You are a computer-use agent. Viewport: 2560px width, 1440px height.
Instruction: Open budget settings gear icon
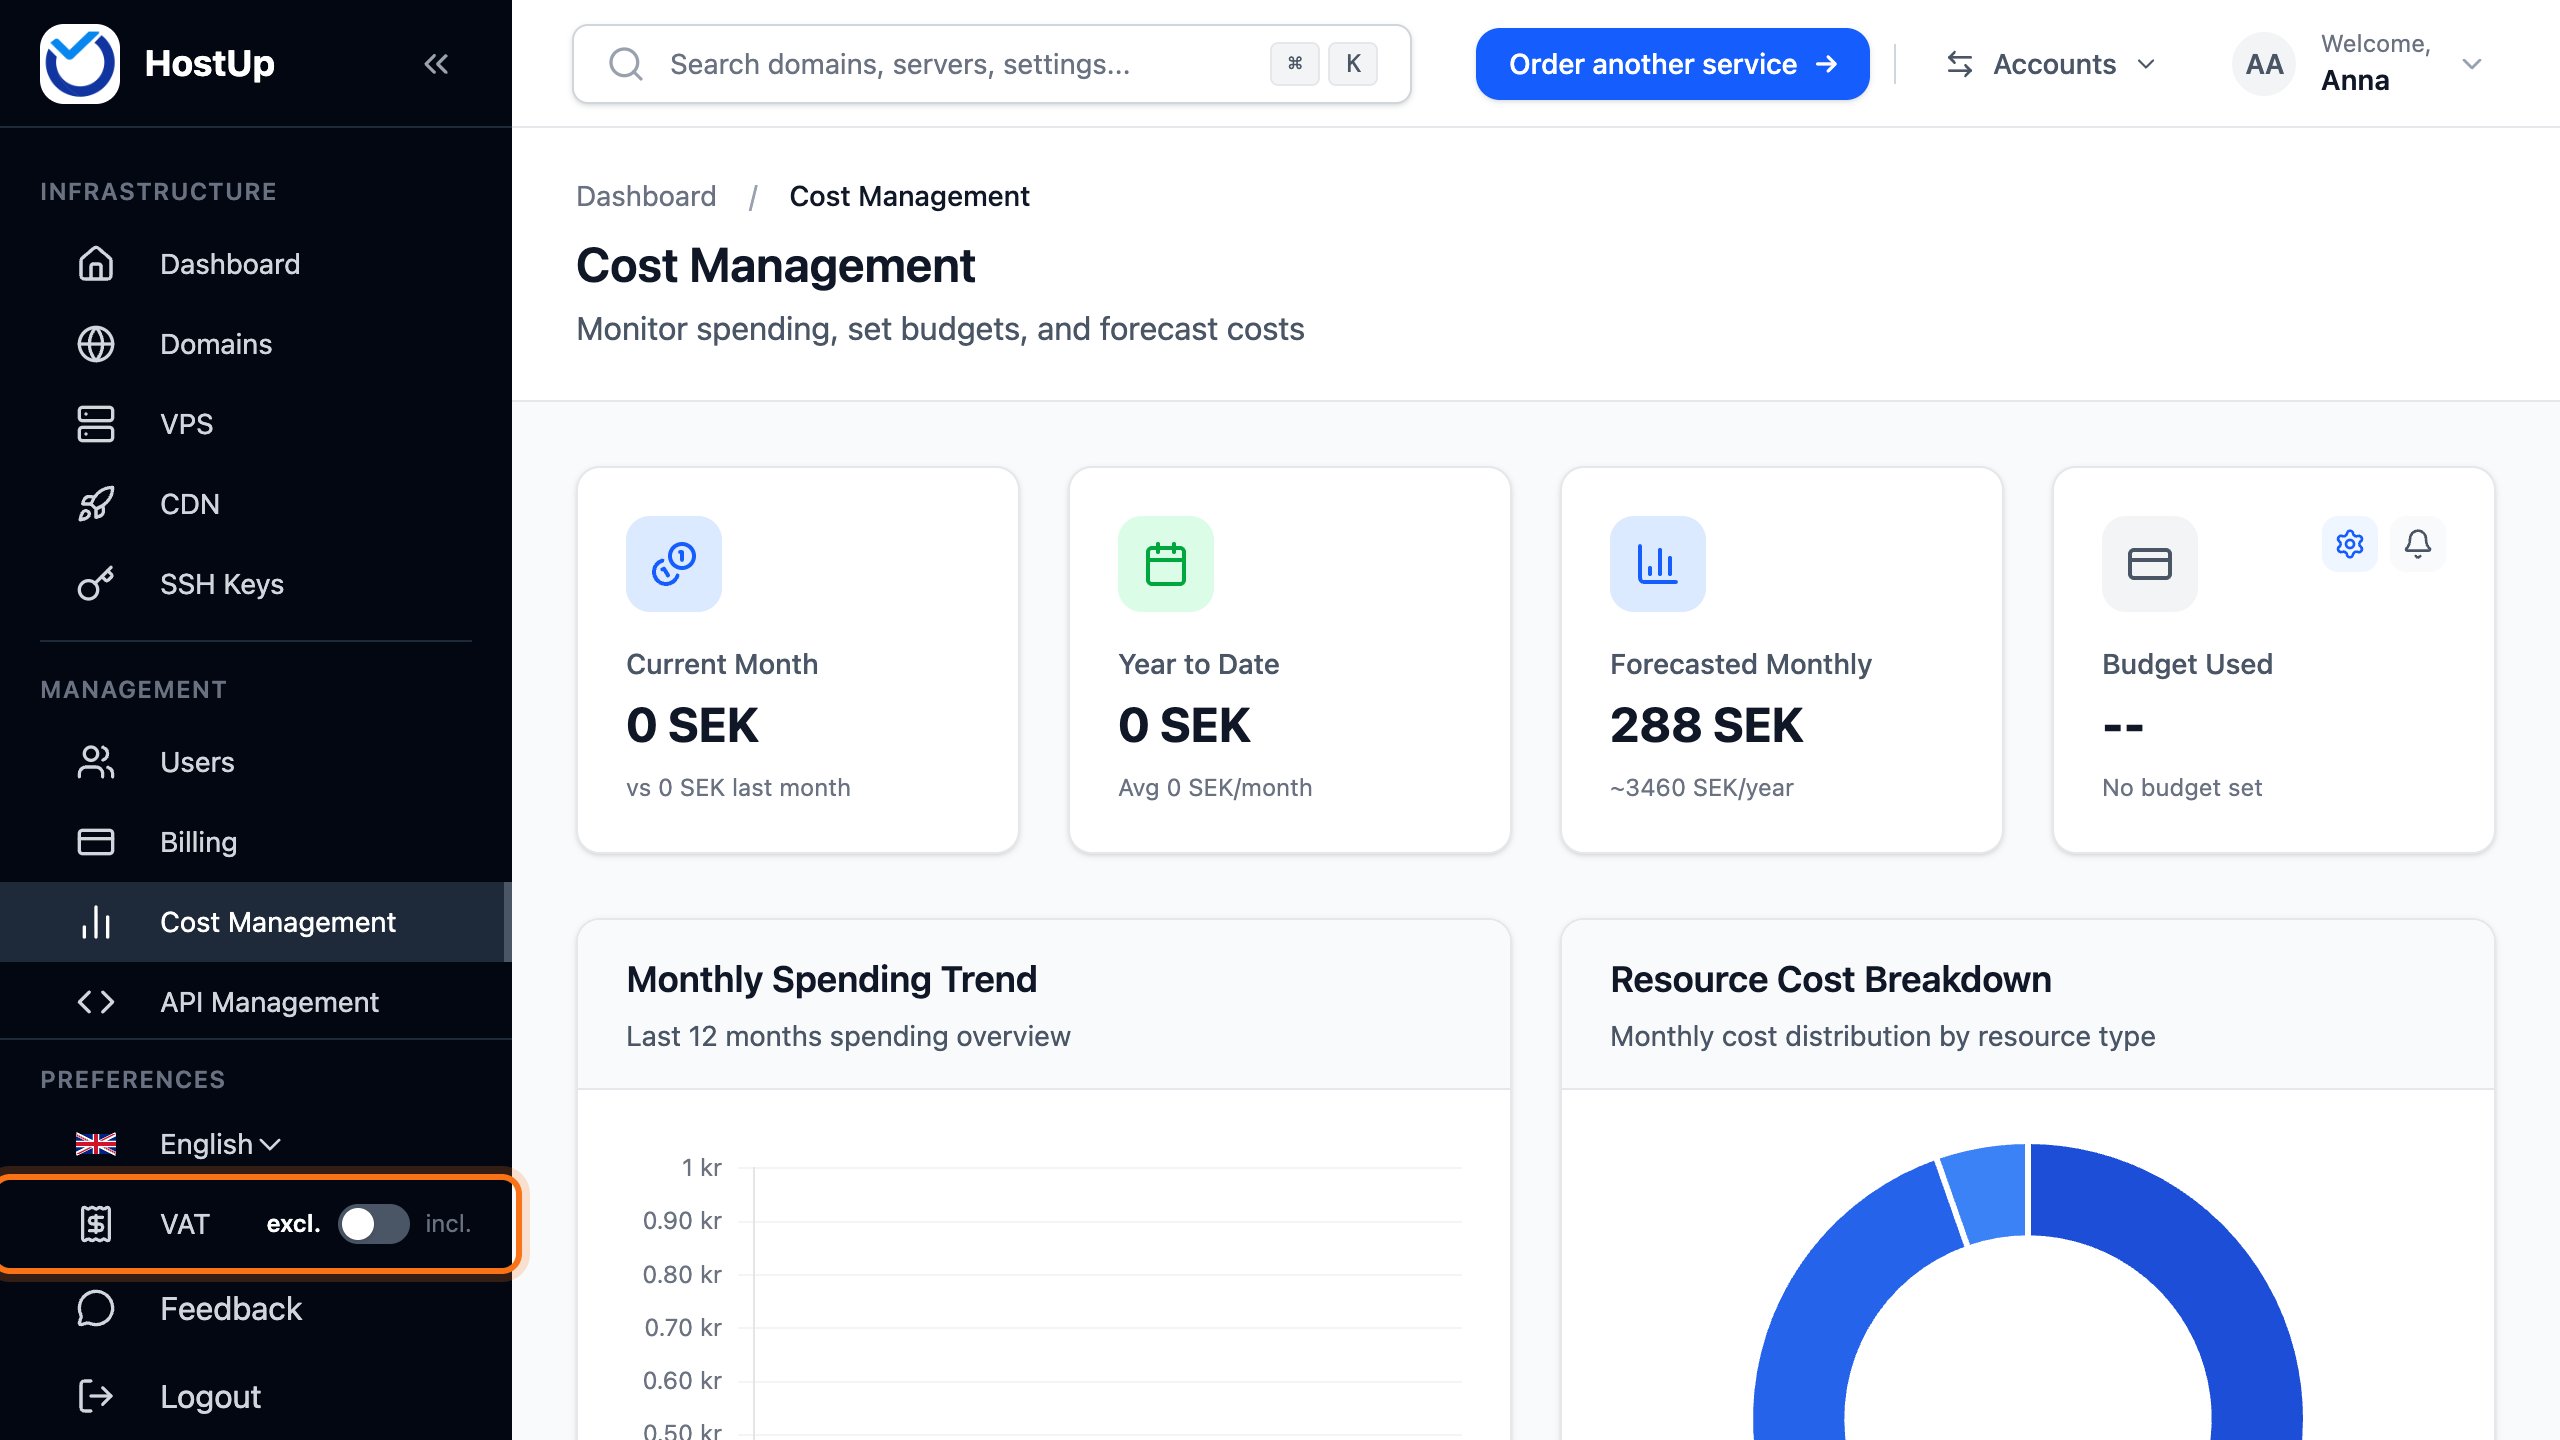click(2350, 544)
